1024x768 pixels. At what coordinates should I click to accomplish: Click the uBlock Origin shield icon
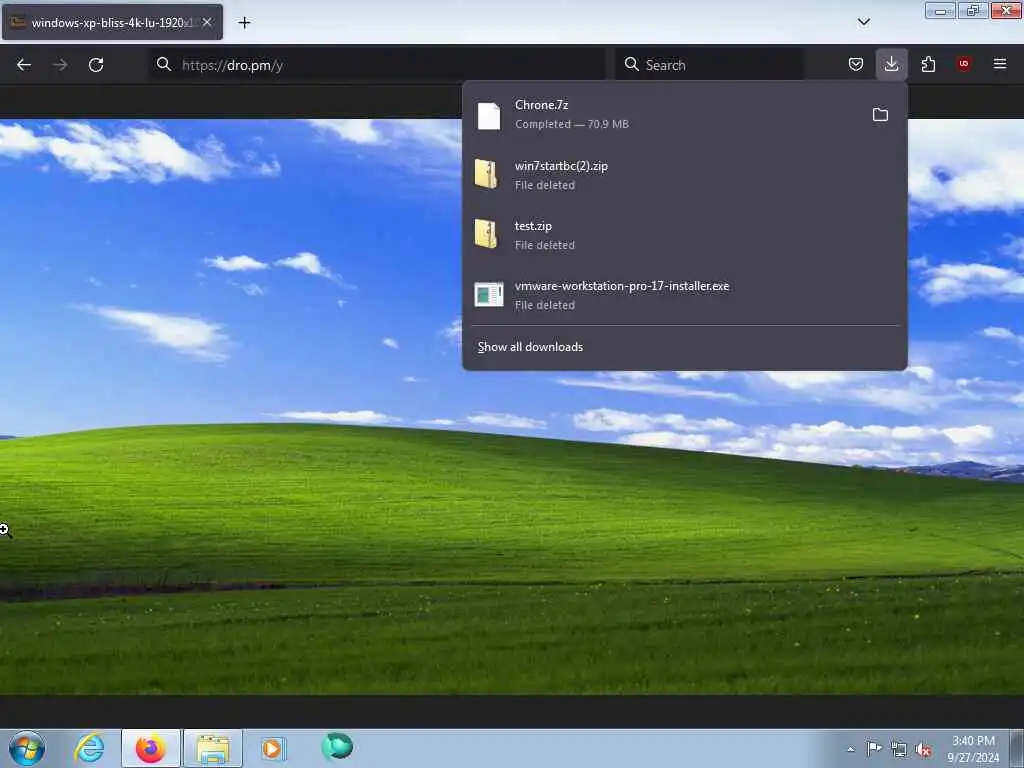click(963, 64)
